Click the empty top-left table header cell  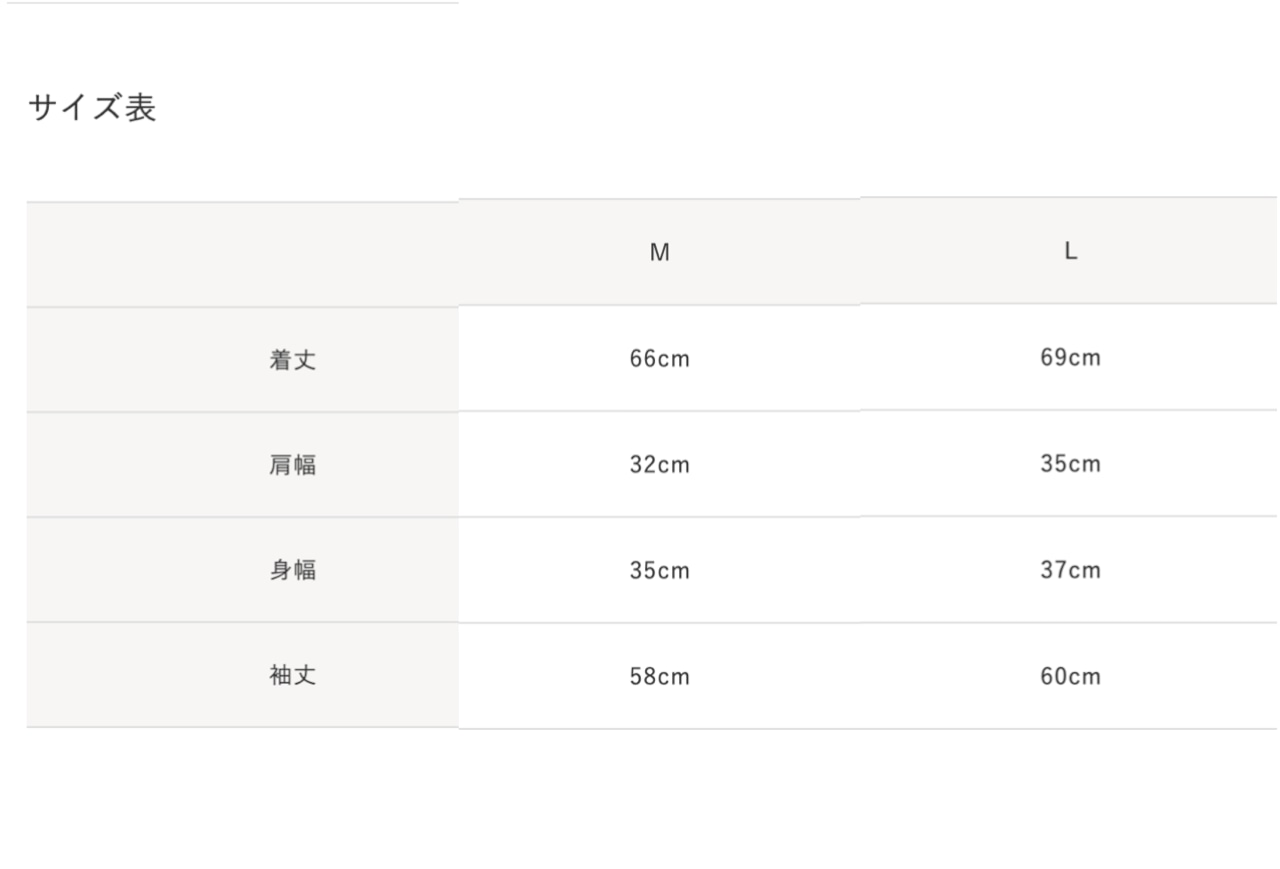point(242,254)
